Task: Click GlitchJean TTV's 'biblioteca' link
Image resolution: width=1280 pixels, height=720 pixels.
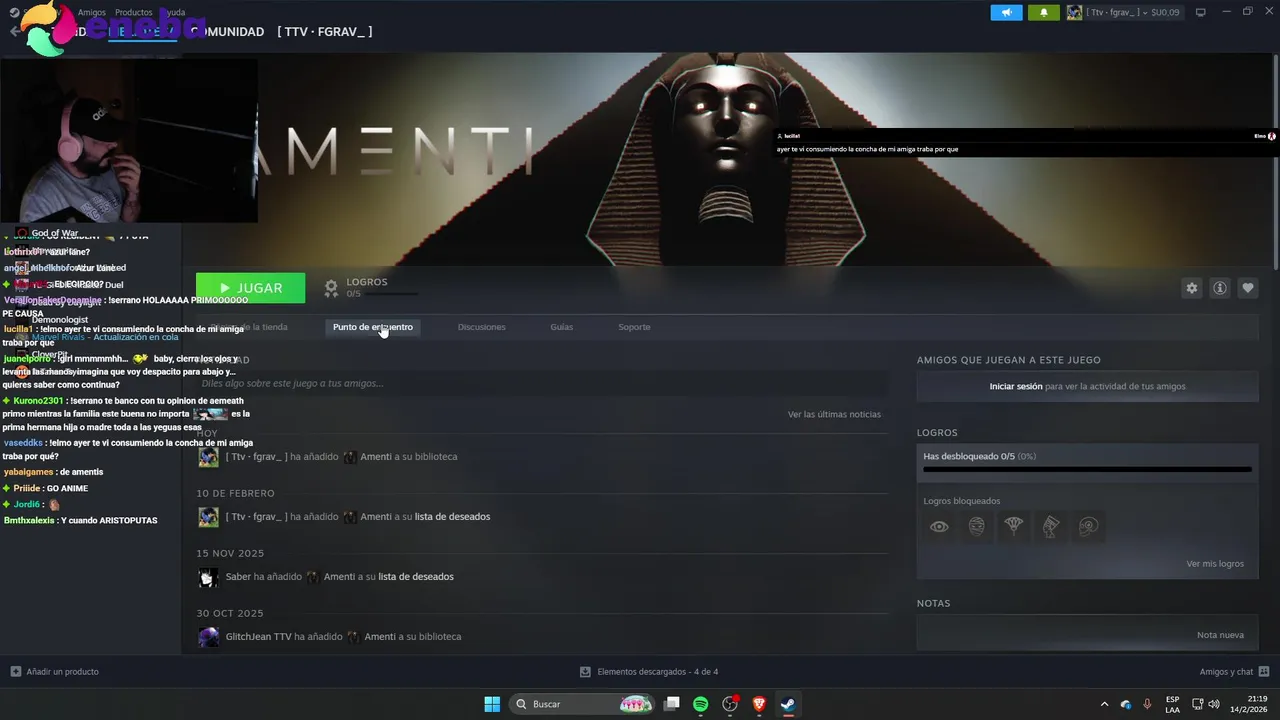Action: click(440, 637)
